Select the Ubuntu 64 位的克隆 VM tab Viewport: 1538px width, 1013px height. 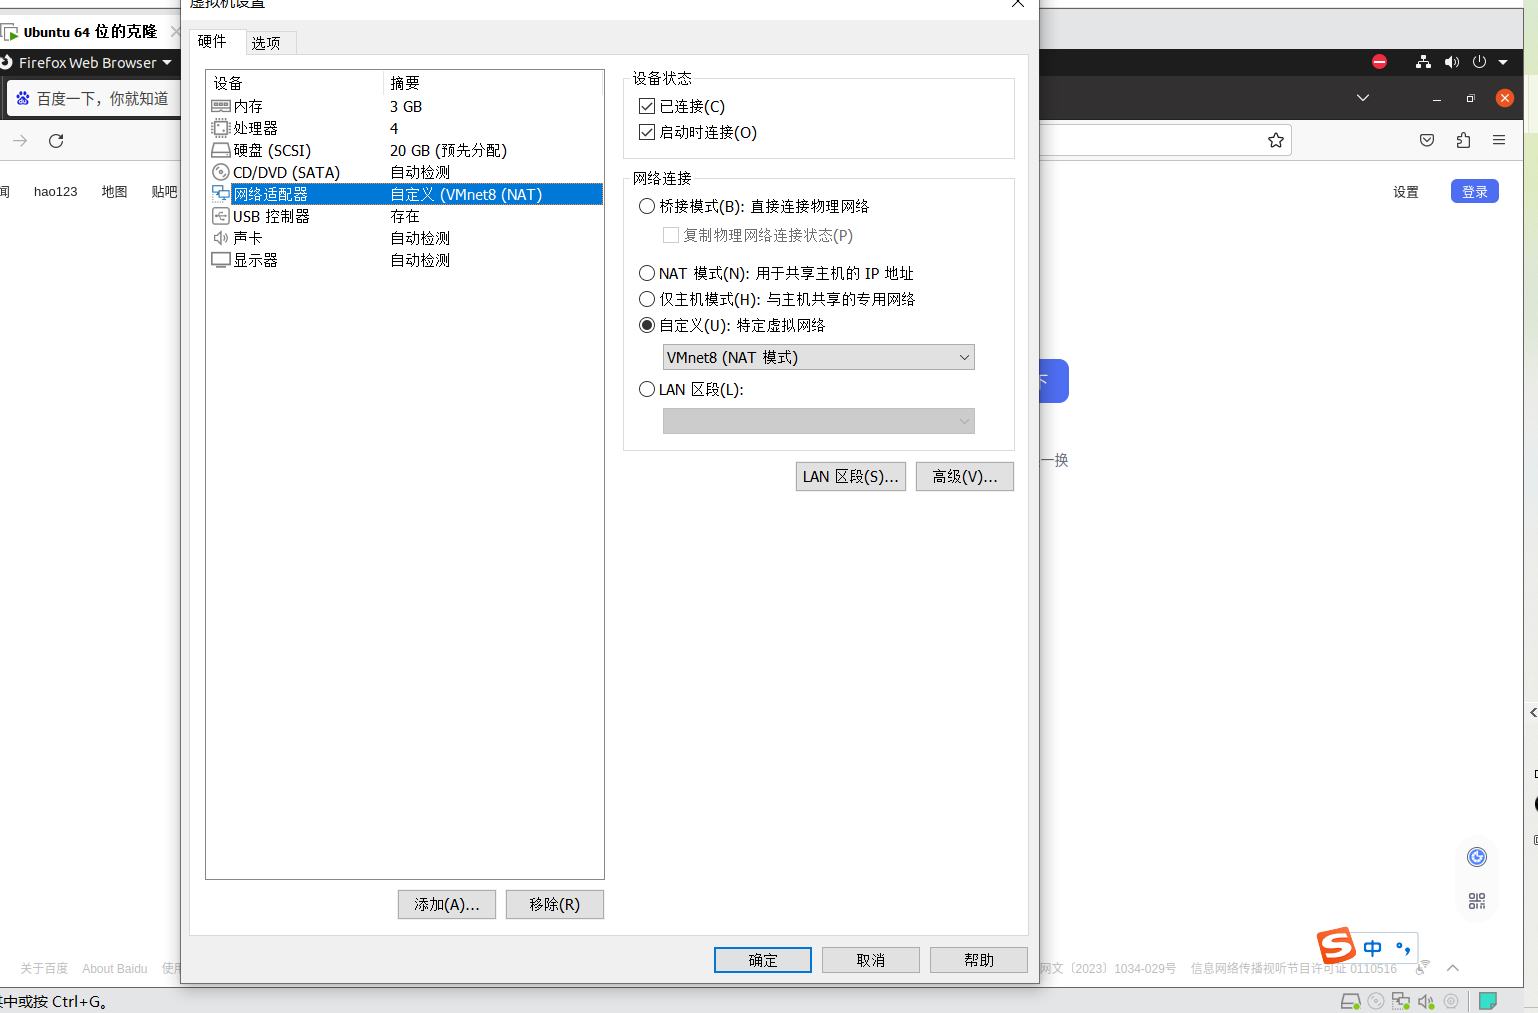[x=90, y=32]
